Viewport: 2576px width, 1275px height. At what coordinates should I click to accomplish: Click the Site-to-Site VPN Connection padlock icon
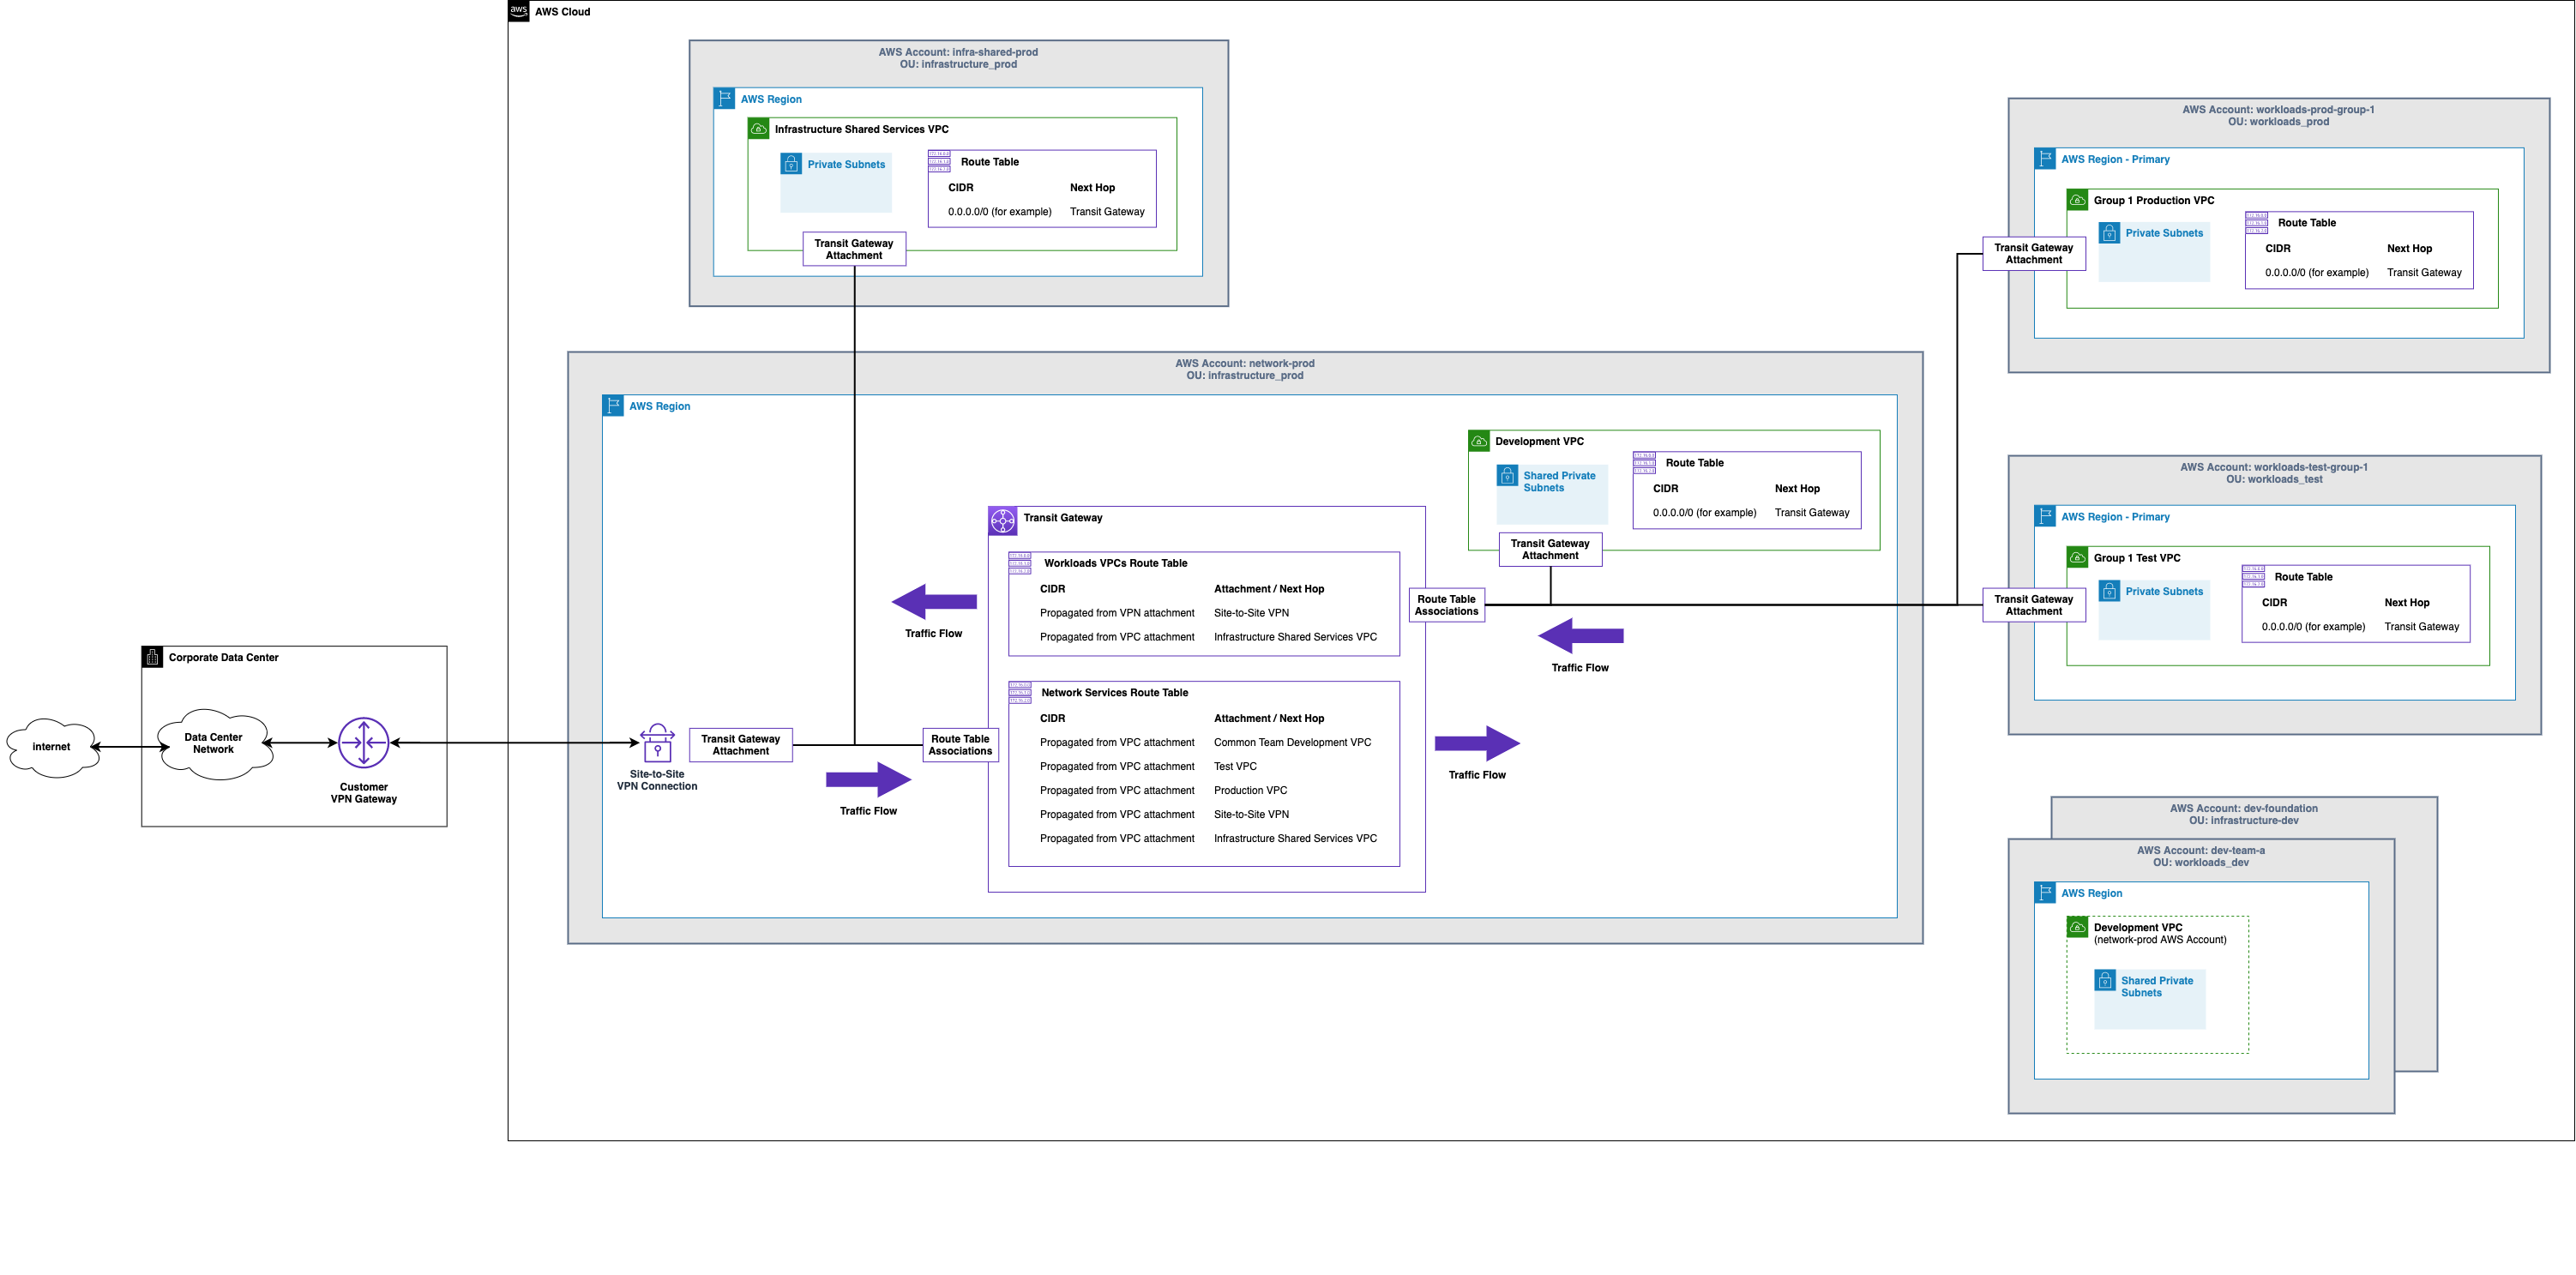click(x=657, y=743)
